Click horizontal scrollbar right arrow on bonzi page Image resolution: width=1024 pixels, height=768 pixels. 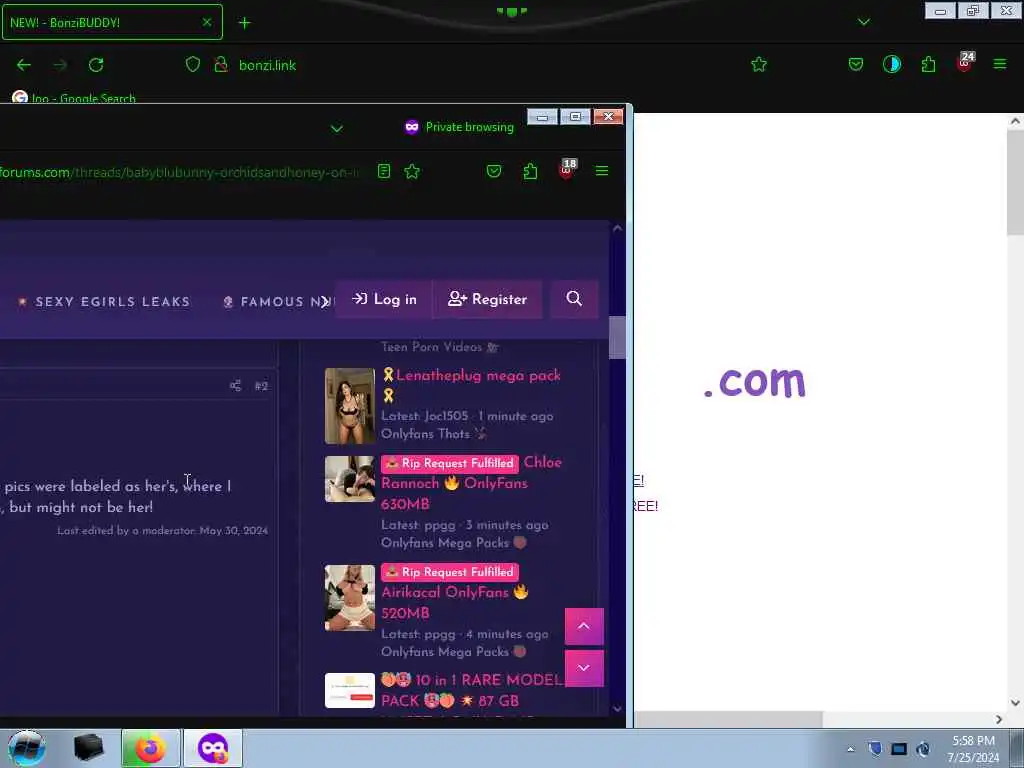click(999, 720)
